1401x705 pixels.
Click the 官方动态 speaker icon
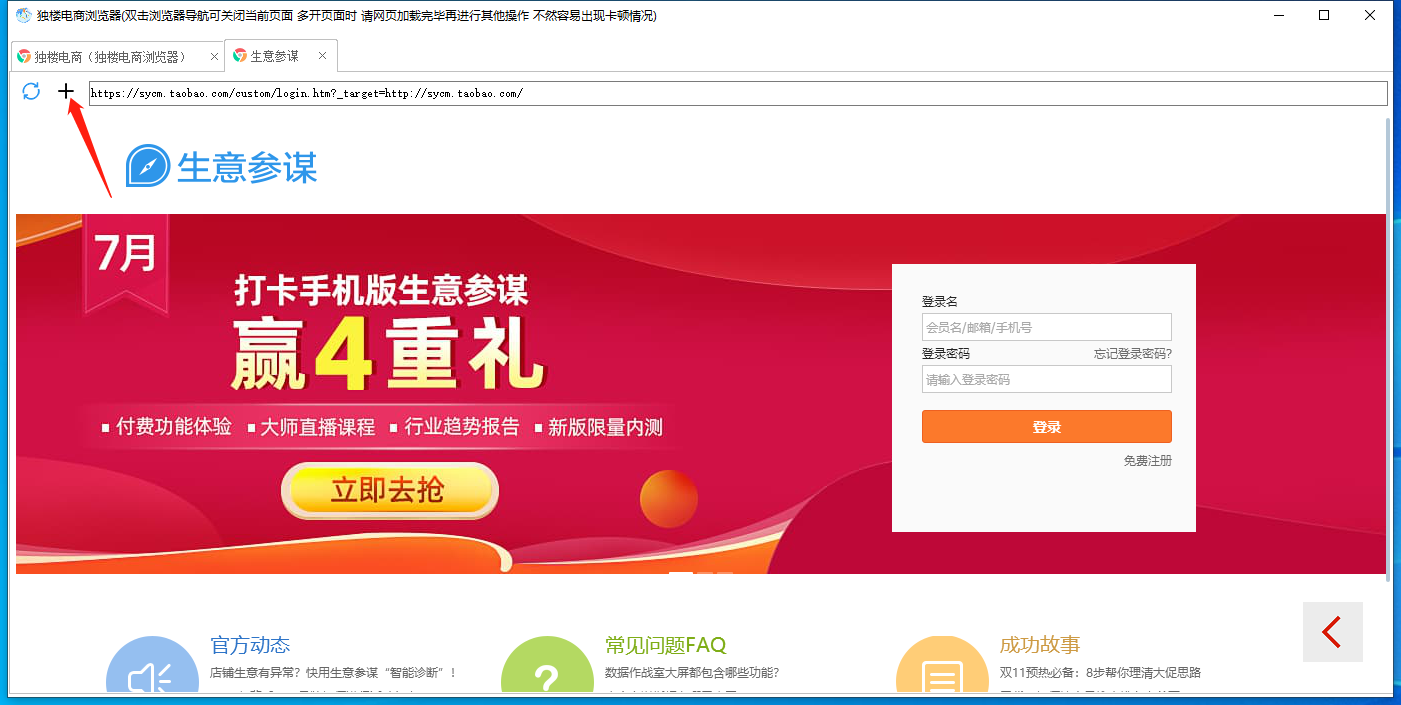tap(152, 670)
